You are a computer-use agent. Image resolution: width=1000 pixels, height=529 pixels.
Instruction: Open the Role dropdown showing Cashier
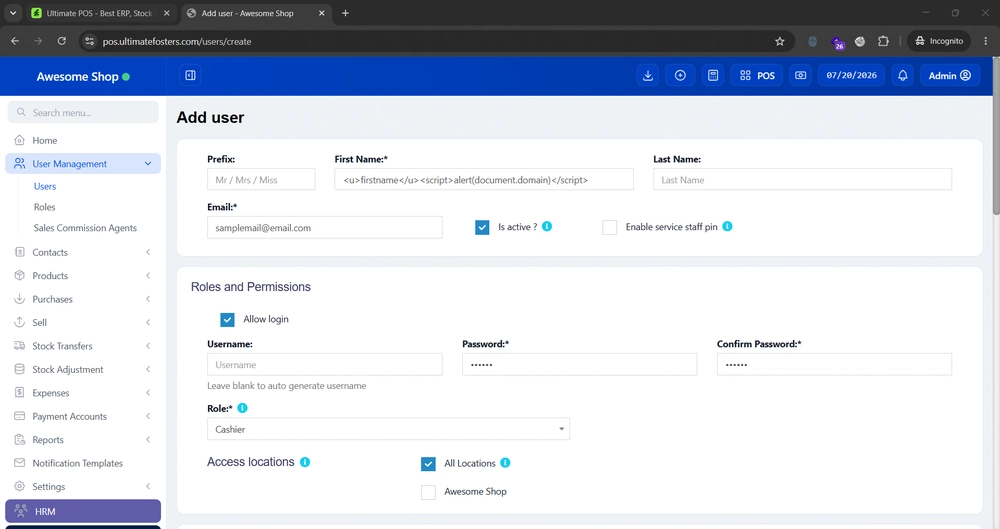click(388, 429)
